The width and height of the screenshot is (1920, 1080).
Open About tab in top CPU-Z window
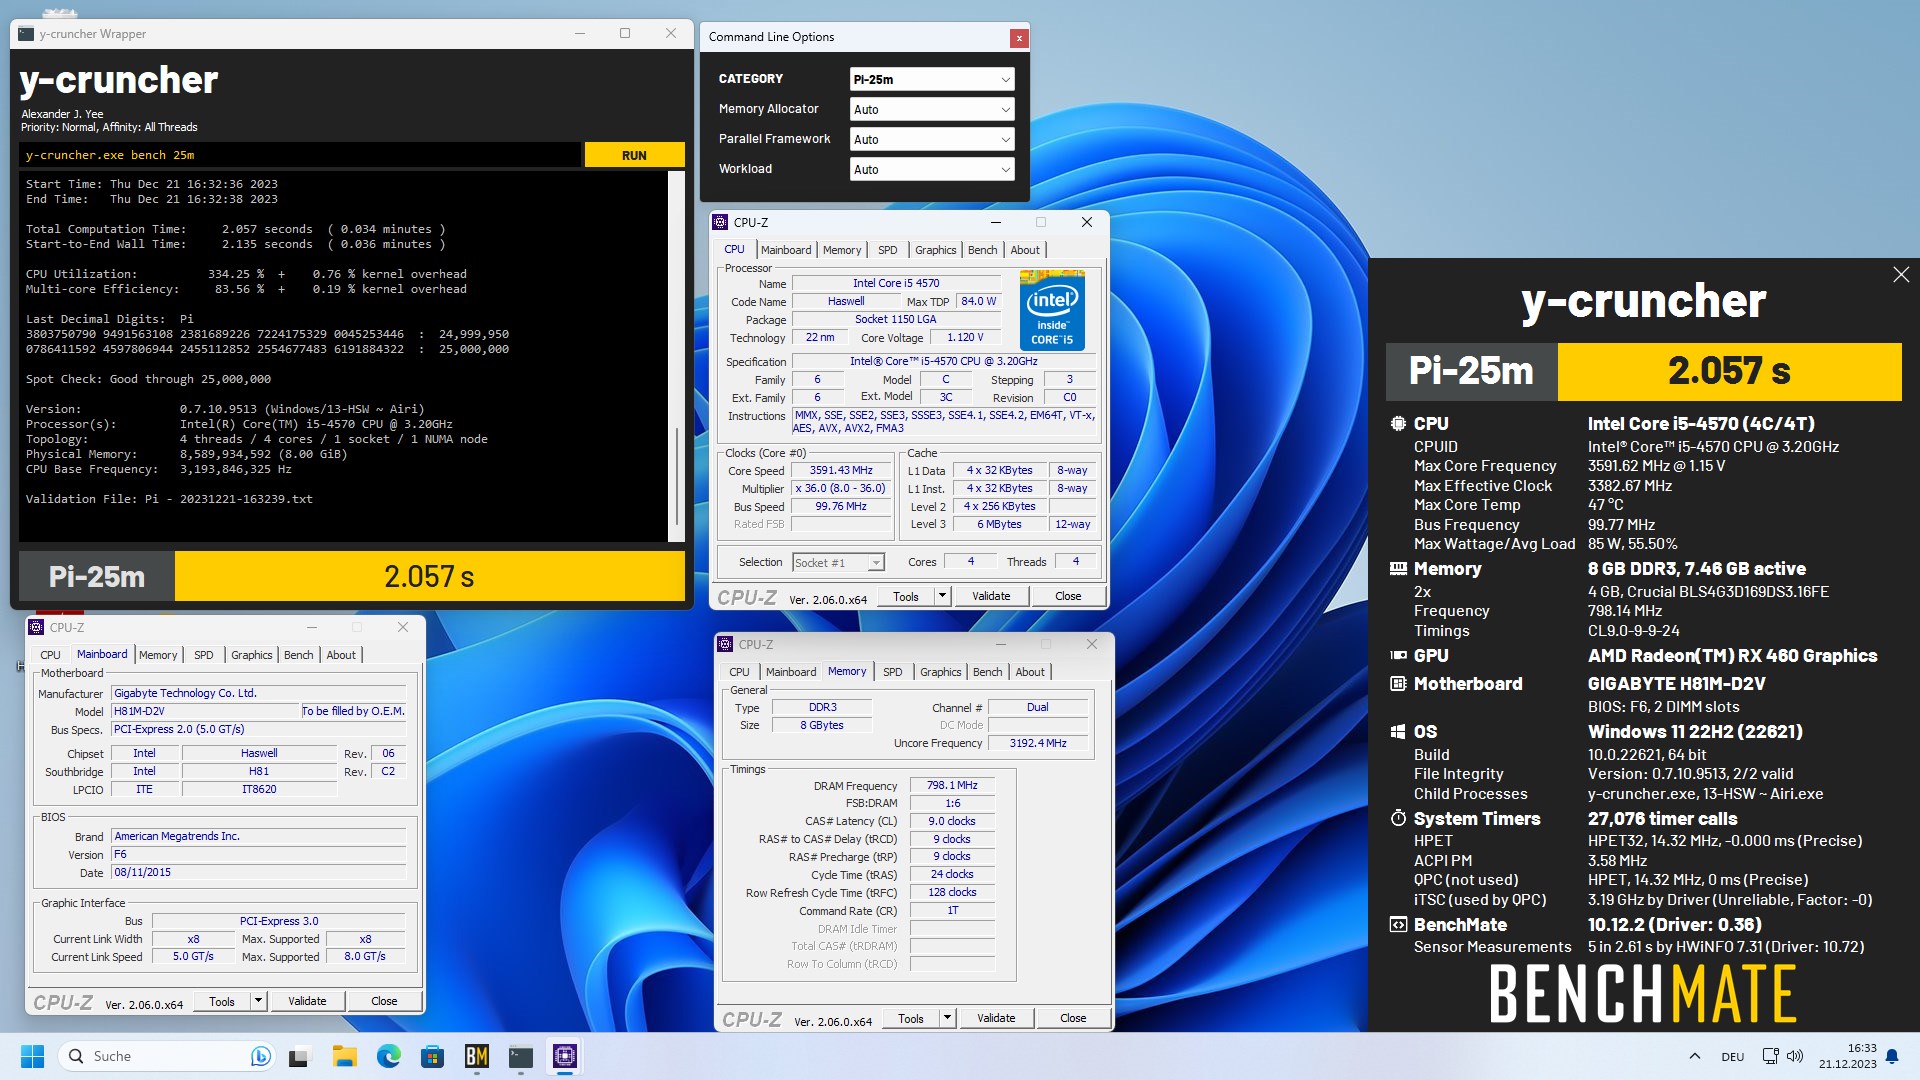(1025, 250)
